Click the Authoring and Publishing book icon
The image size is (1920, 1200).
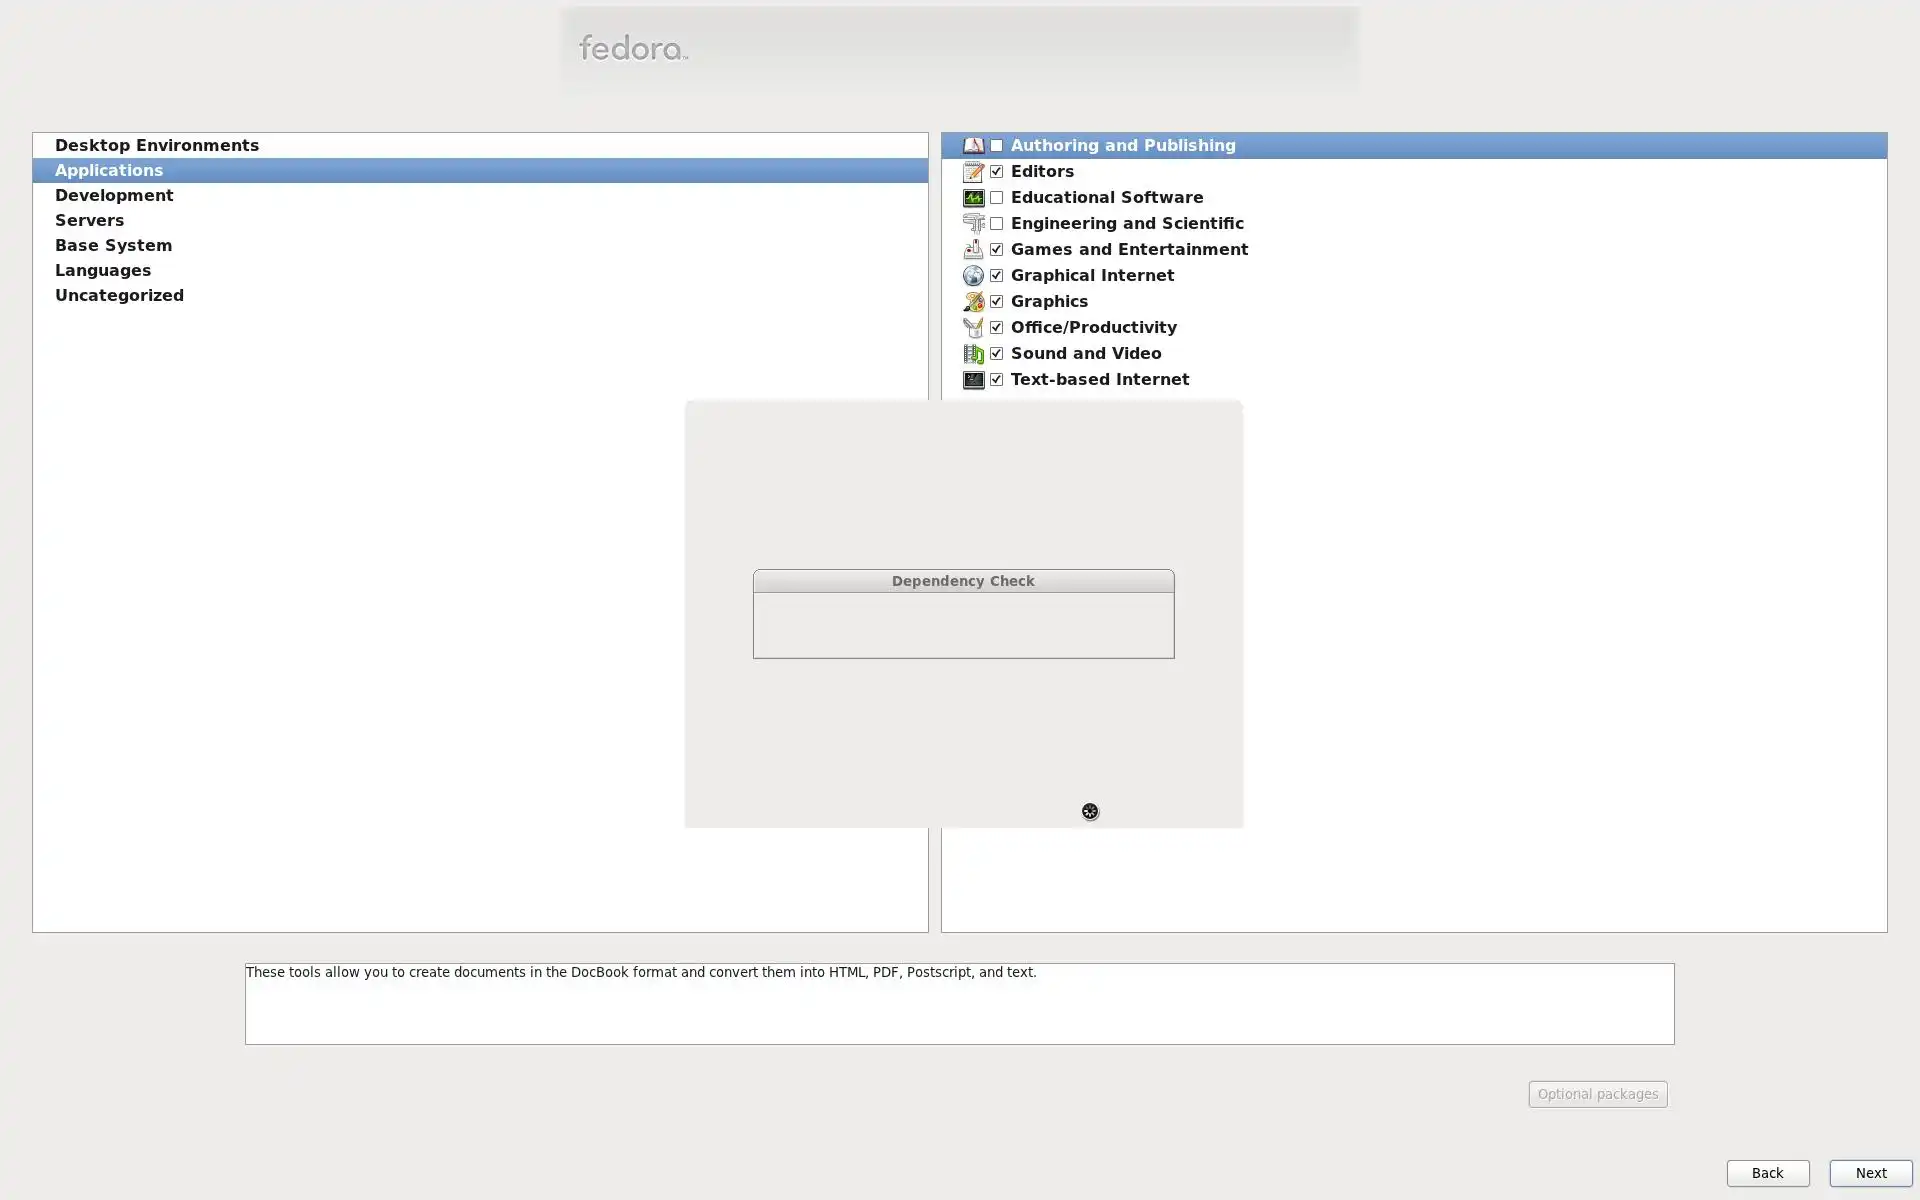973,146
